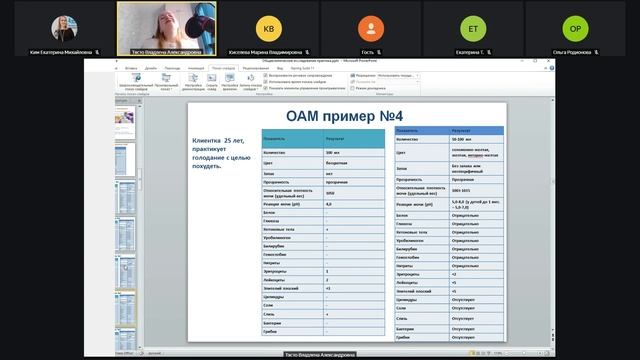This screenshot has width=640, height=360.
Task: Click the Hide Slide button
Action: point(212,82)
